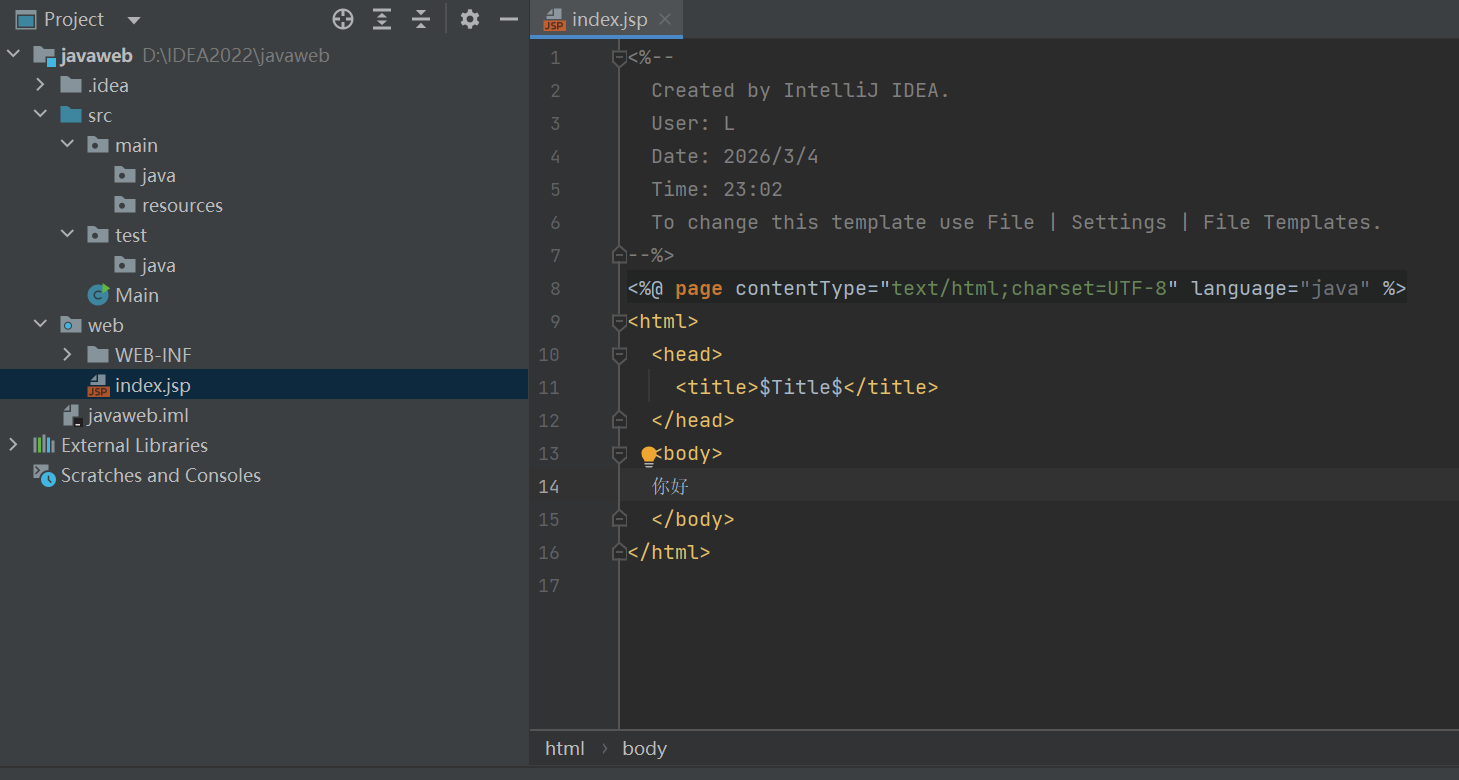Screen dimensions: 1459x780
Task: Collapse the head tag fold at line 10
Action: (619, 354)
